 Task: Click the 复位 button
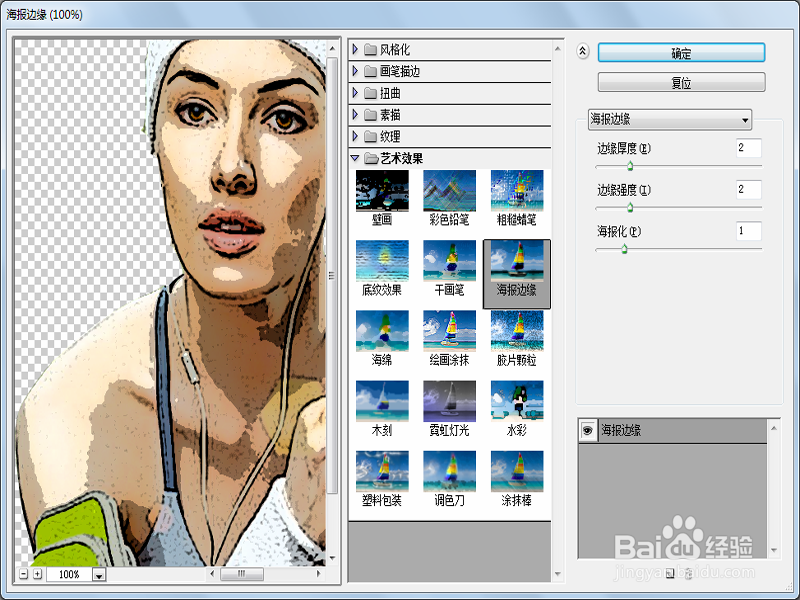(x=681, y=82)
